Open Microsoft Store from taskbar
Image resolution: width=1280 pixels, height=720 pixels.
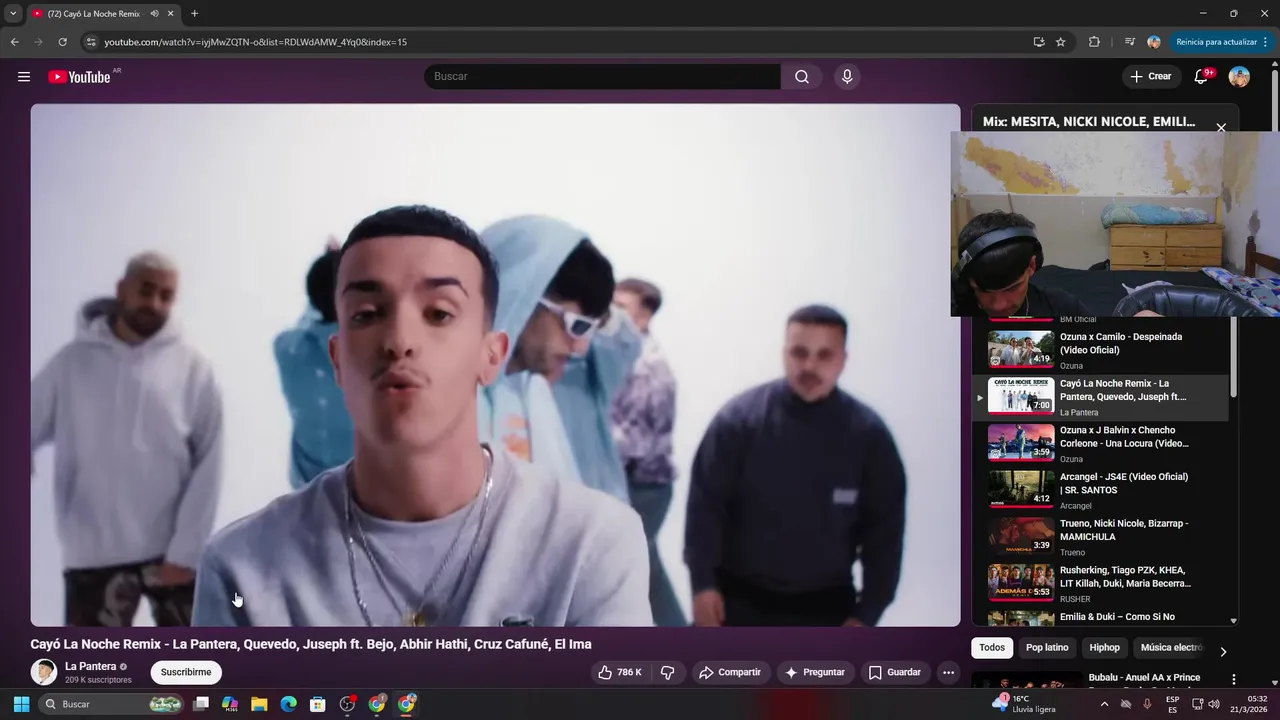[x=317, y=704]
